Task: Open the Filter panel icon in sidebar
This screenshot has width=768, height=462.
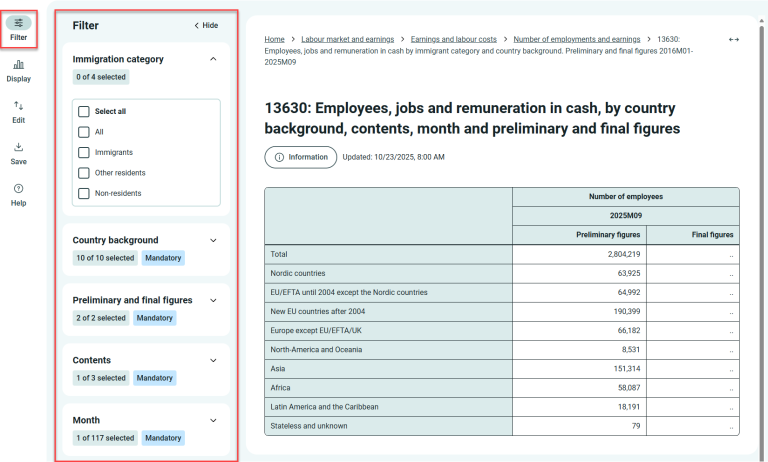Action: pos(18,23)
